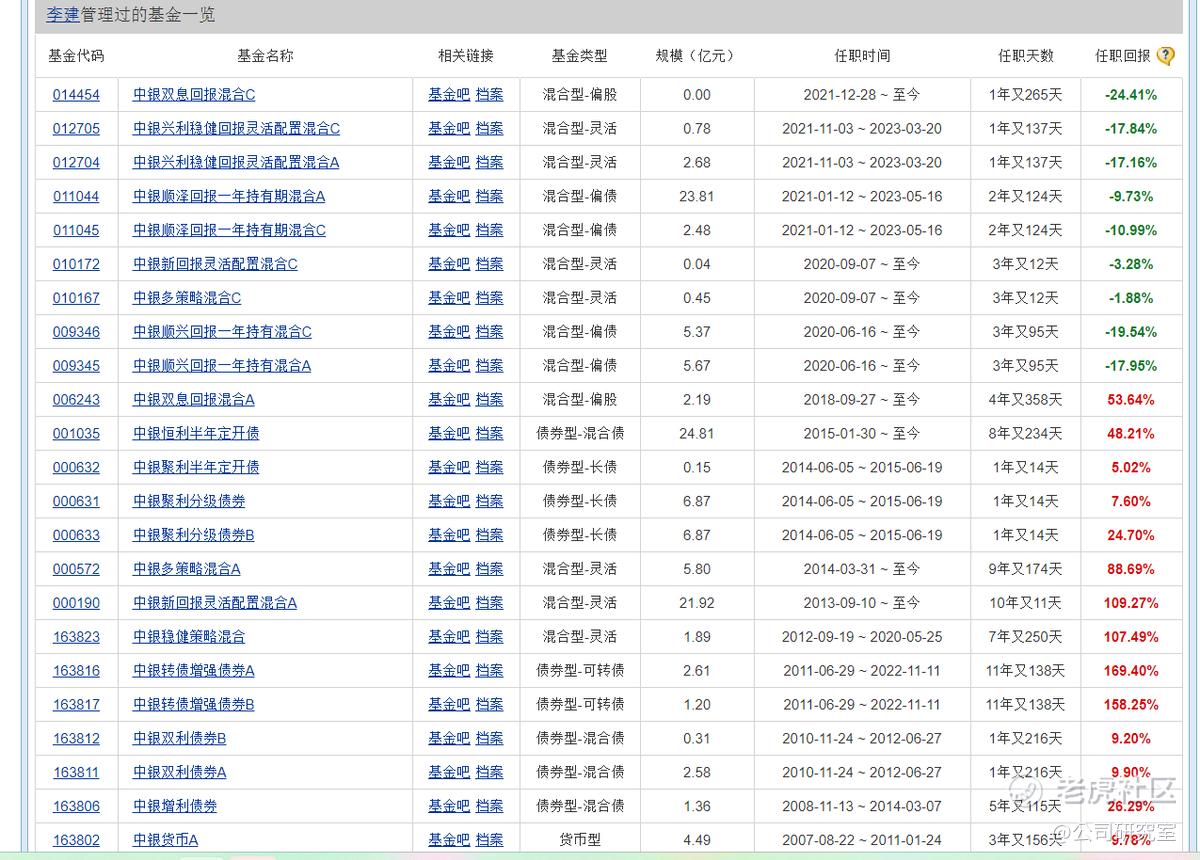Open 档案 for 中银货币A
This screenshot has height=860, width=1200.
click(x=489, y=840)
